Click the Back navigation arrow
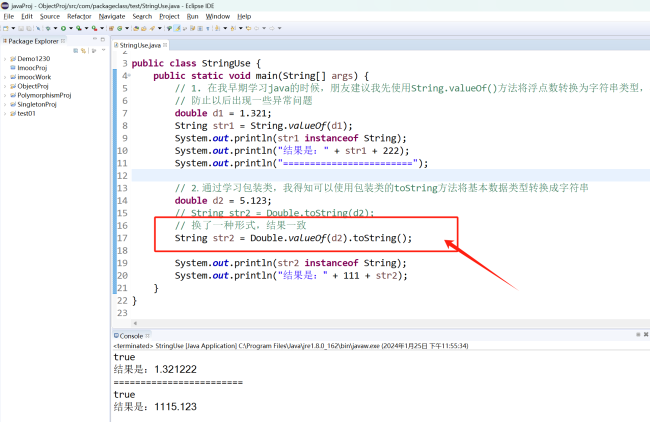The height and width of the screenshot is (422, 650). (256, 28)
